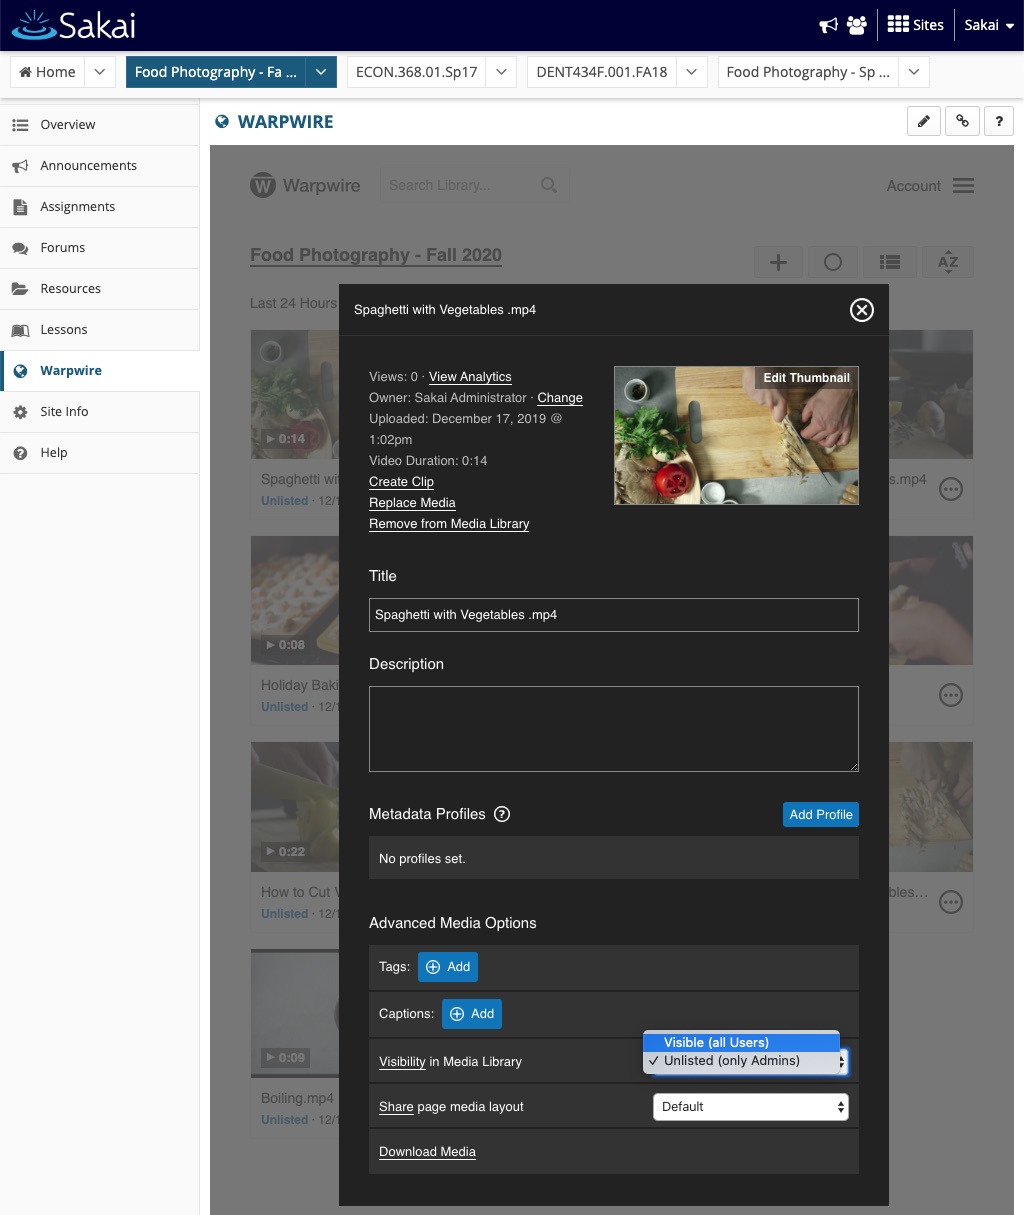The image size is (1024, 1215).
Task: Expand the Food Photography - Sp... dropdown arrow
Action: pos(914,72)
